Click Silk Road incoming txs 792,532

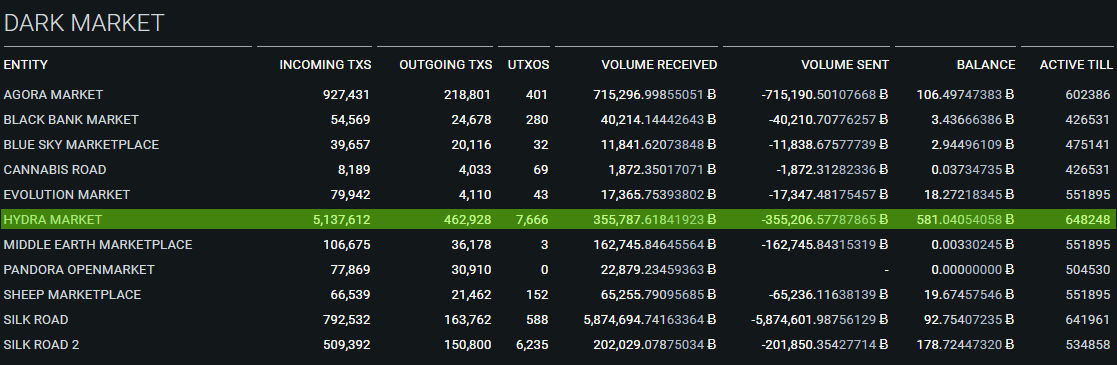[347, 319]
